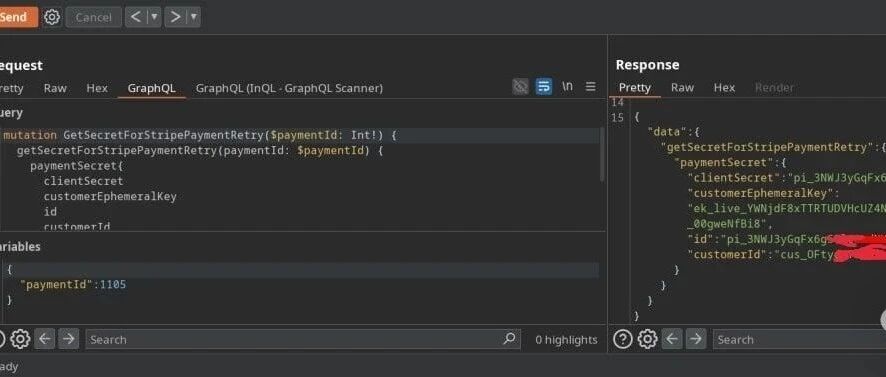Open response search settings gear icon
This screenshot has height=377, width=886.
pyautogui.click(x=648, y=339)
